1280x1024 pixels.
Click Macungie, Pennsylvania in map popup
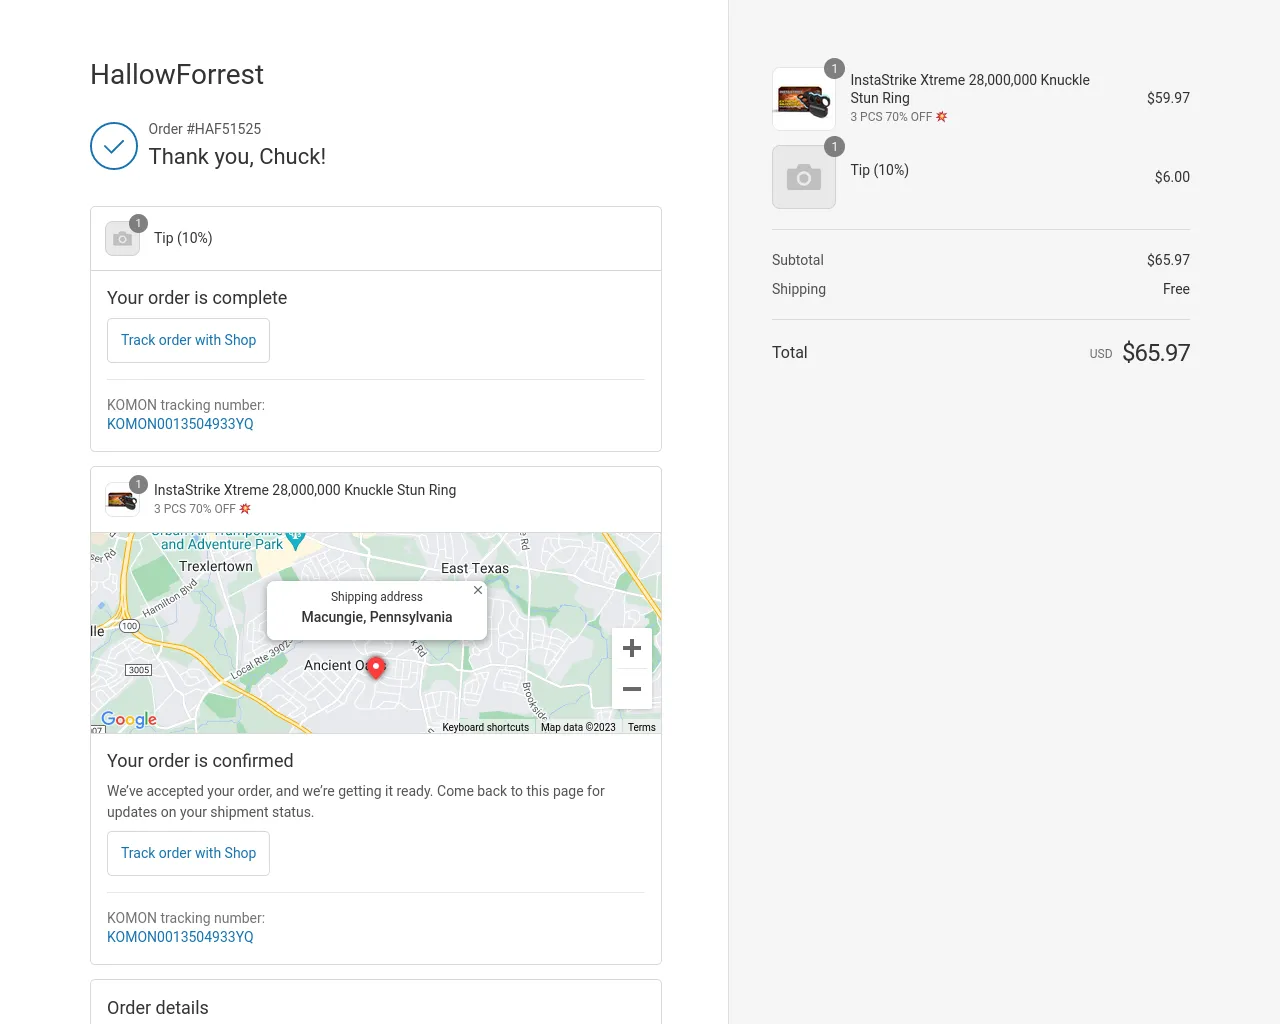377,617
